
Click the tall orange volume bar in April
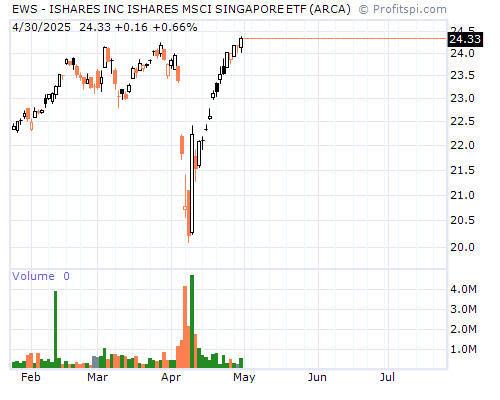pyautogui.click(x=185, y=327)
